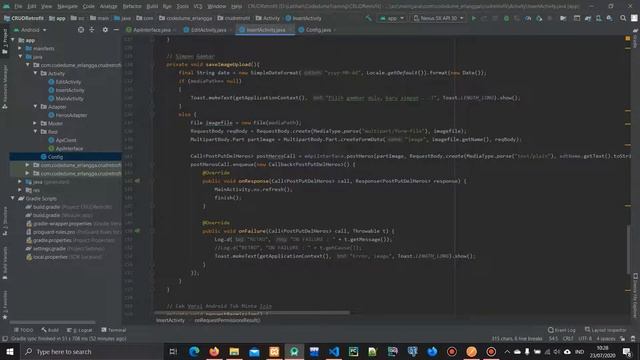The height and width of the screenshot is (360, 640).
Task: Collapse the Rest package node
Action: coord(36,131)
